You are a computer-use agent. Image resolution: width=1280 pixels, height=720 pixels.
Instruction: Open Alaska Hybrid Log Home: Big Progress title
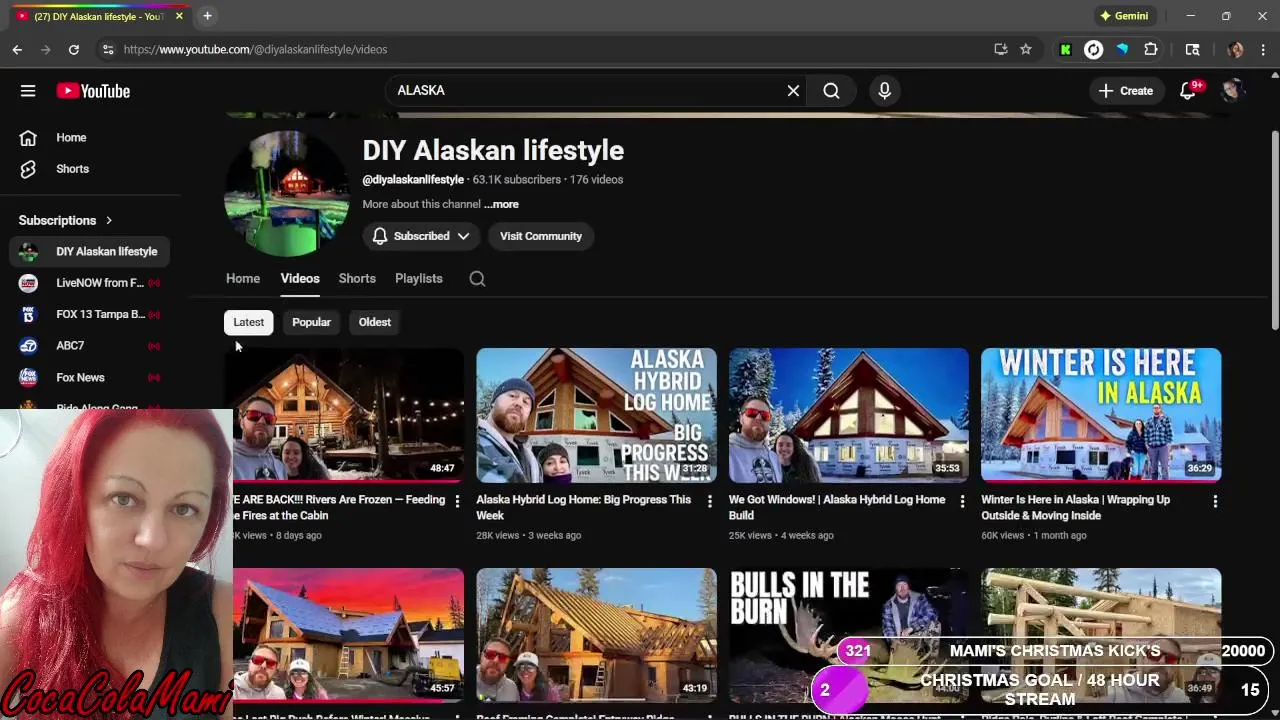pyautogui.click(x=584, y=507)
